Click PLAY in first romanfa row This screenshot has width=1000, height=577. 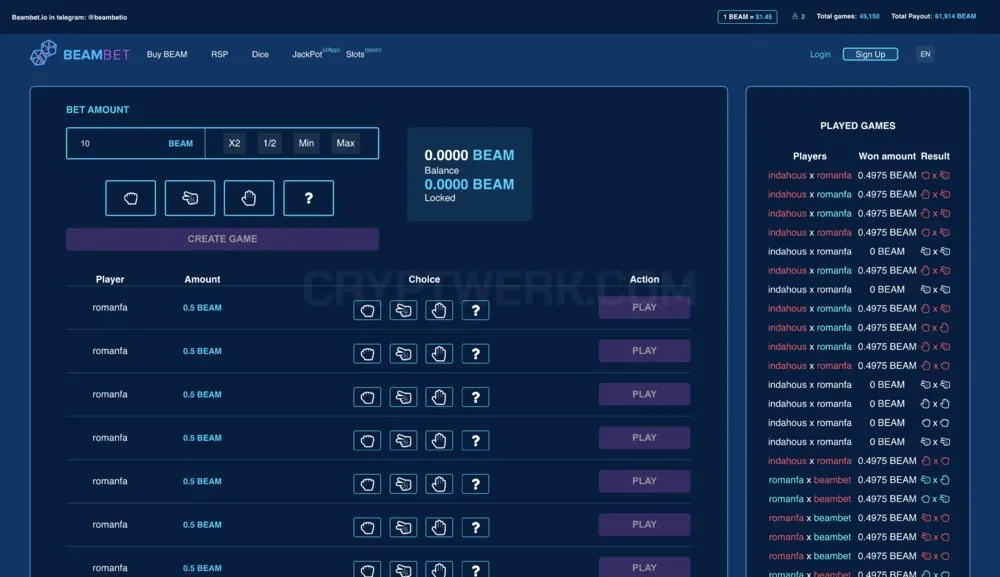click(x=644, y=307)
